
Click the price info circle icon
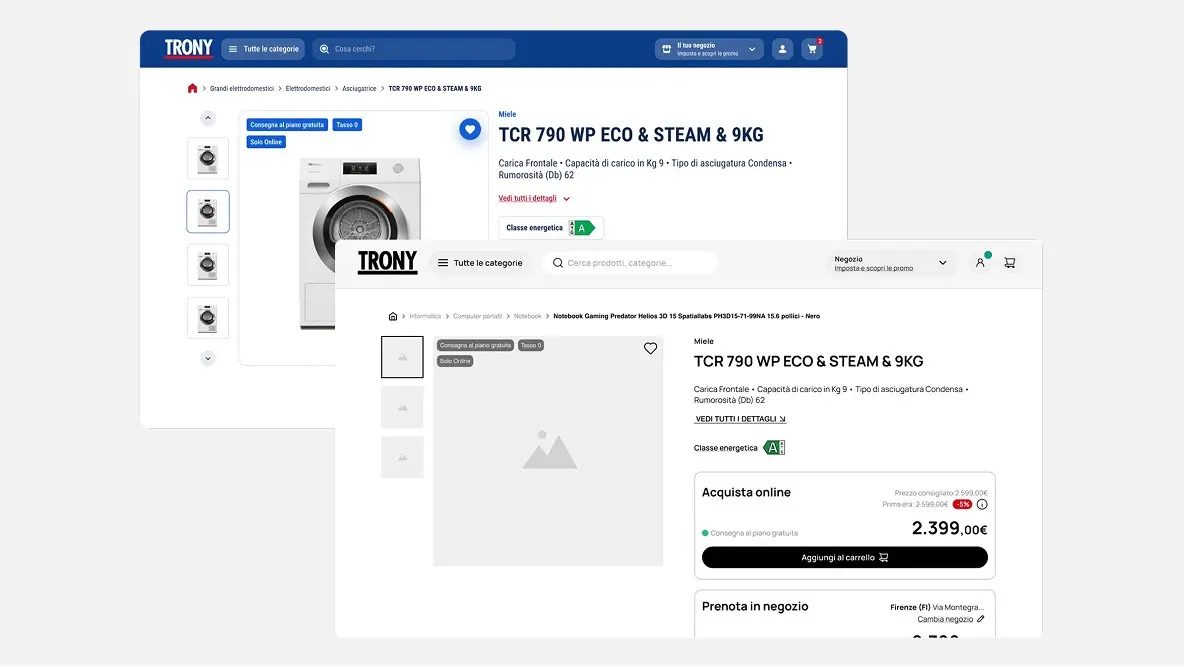[x=982, y=505]
